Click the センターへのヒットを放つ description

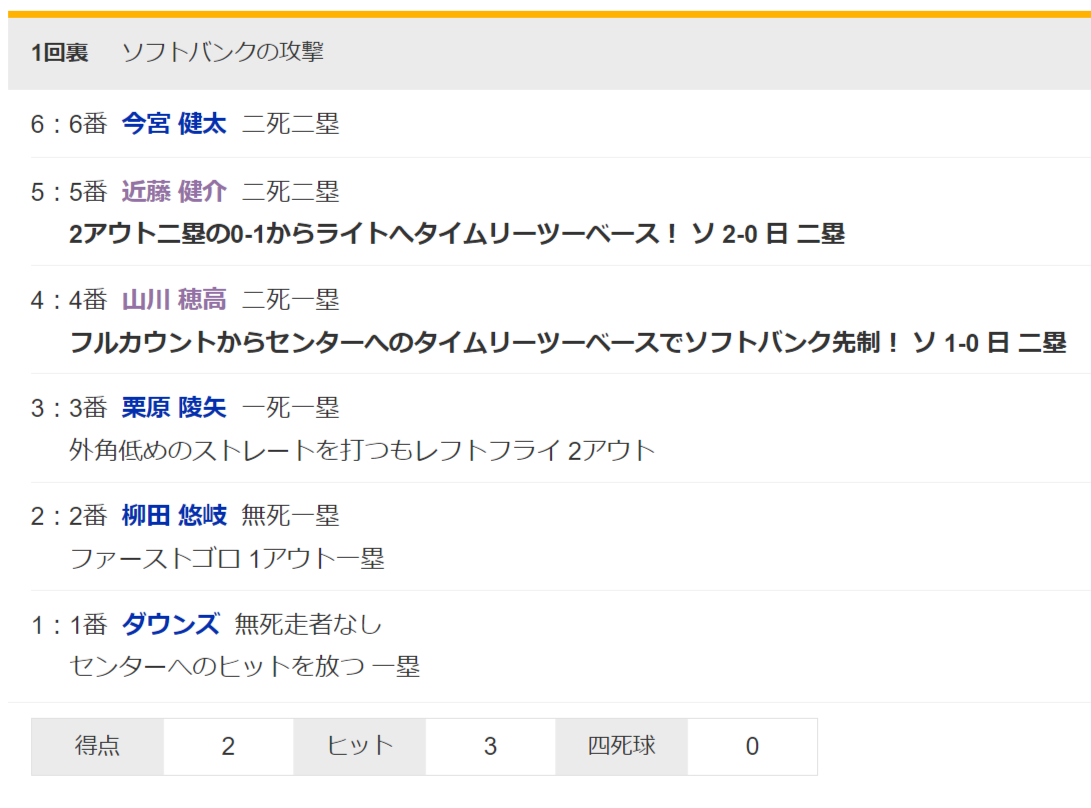click(244, 666)
